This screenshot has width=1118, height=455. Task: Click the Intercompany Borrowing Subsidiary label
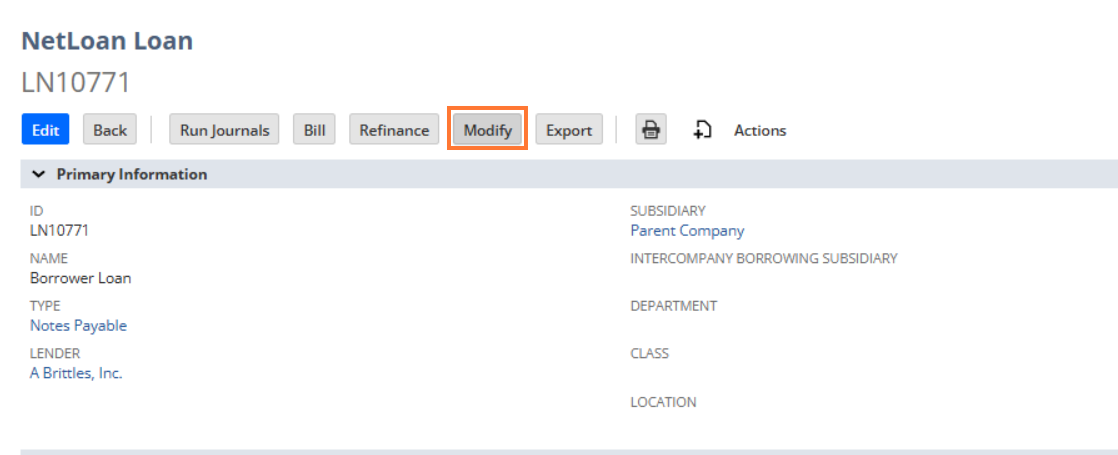763,258
